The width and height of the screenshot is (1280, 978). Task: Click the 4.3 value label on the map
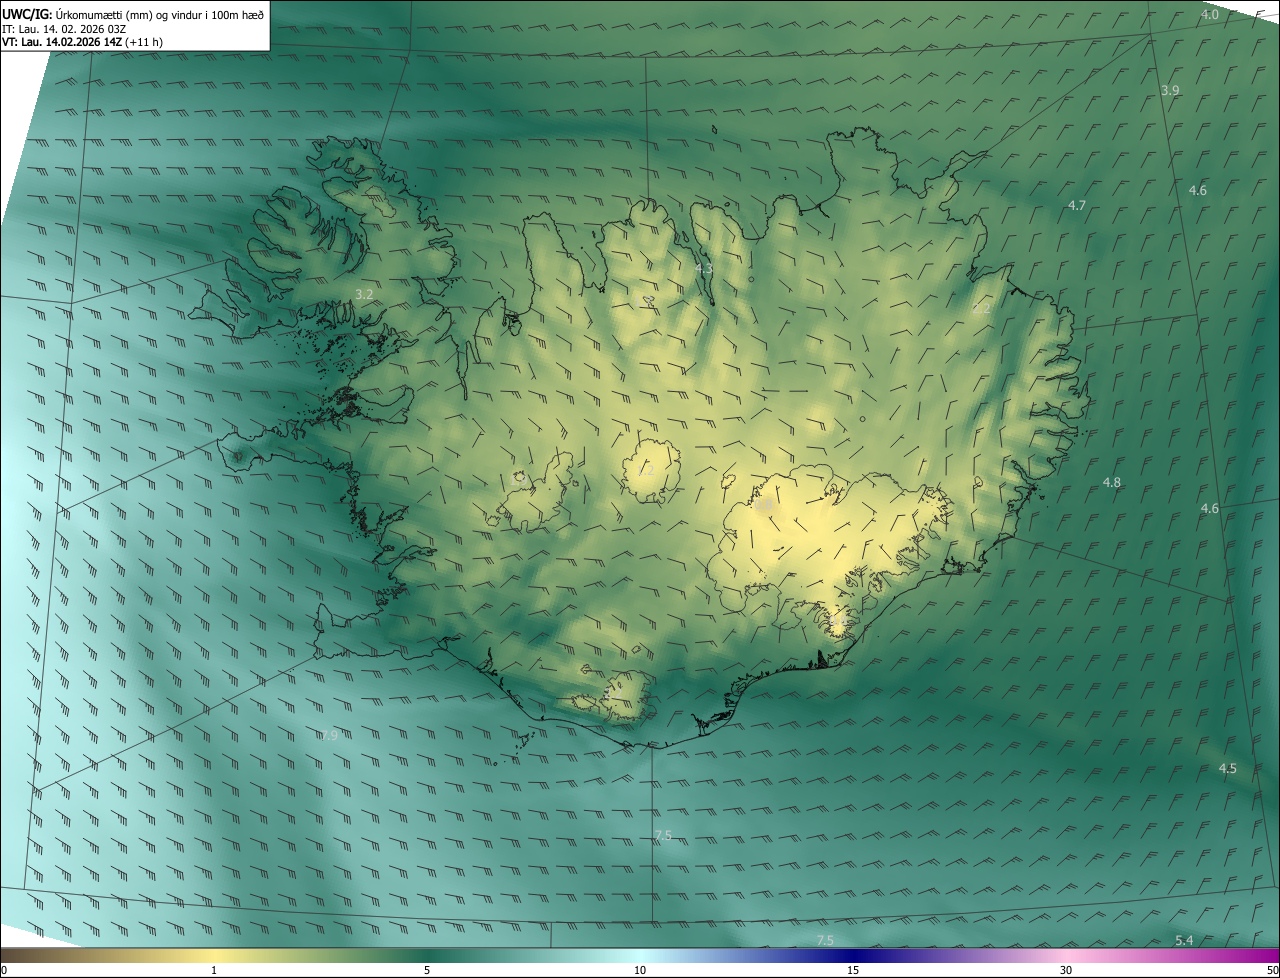tap(704, 268)
